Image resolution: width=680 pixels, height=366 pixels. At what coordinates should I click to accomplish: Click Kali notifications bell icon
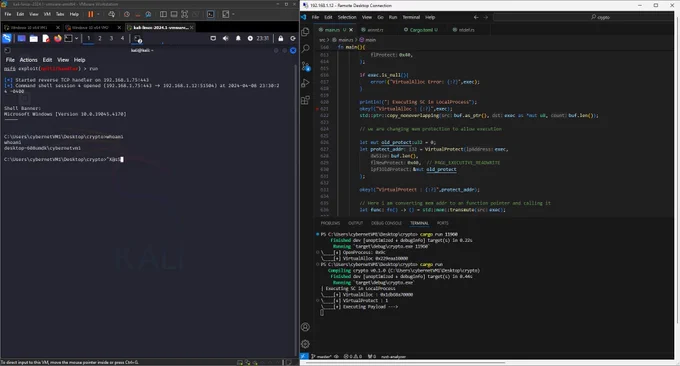tap(238, 39)
